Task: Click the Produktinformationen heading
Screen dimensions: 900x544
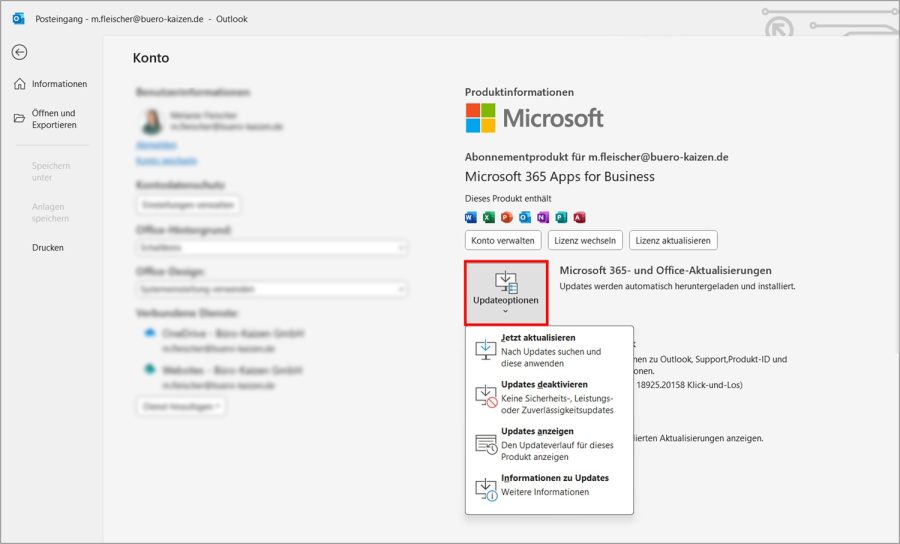Action: point(519,92)
